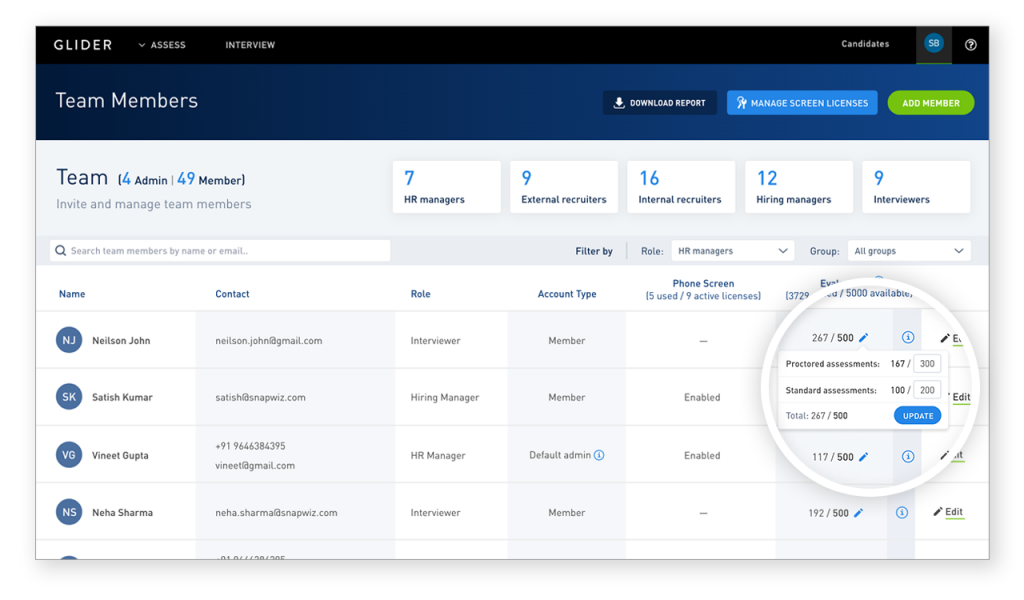This screenshot has width=1024, height=600.
Task: Click SK avatar for Satish Kumar
Action: point(69,397)
